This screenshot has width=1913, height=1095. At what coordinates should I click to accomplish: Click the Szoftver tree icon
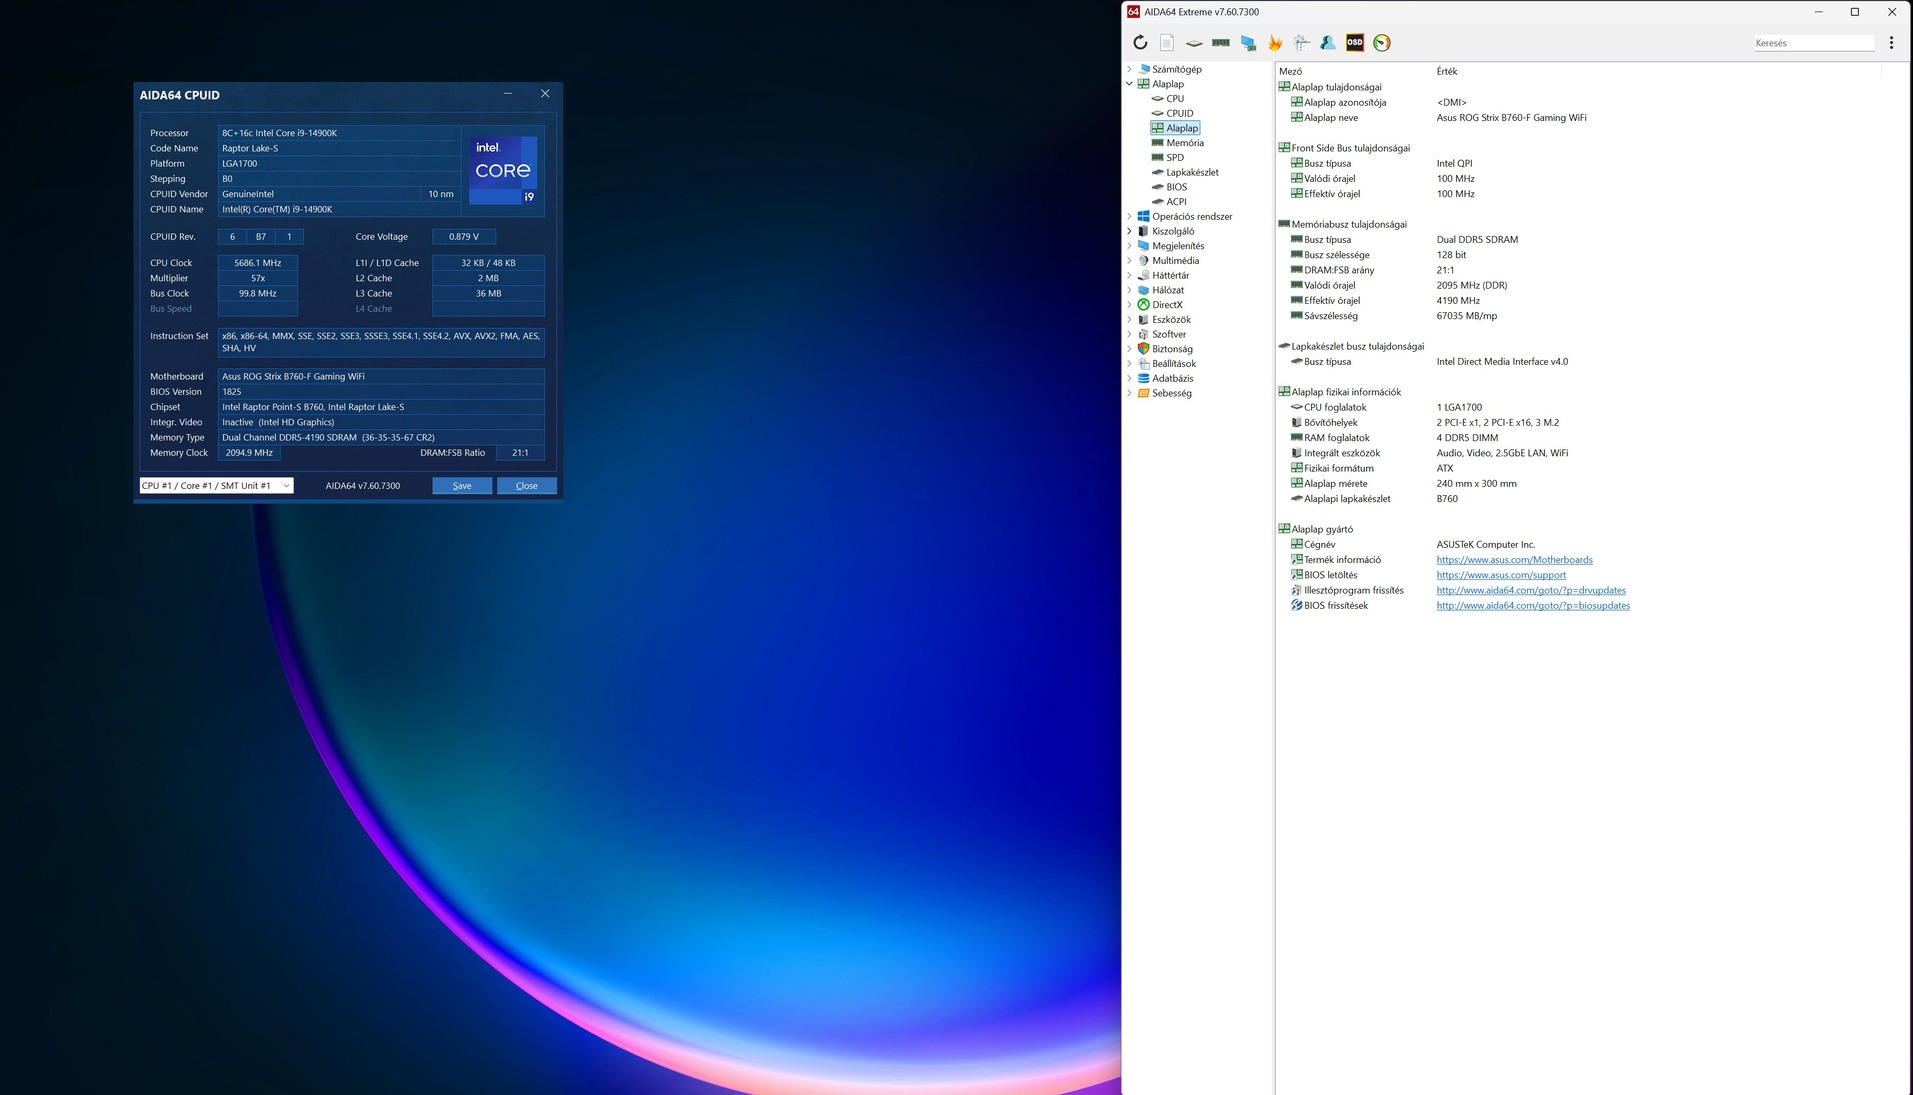coord(1143,334)
